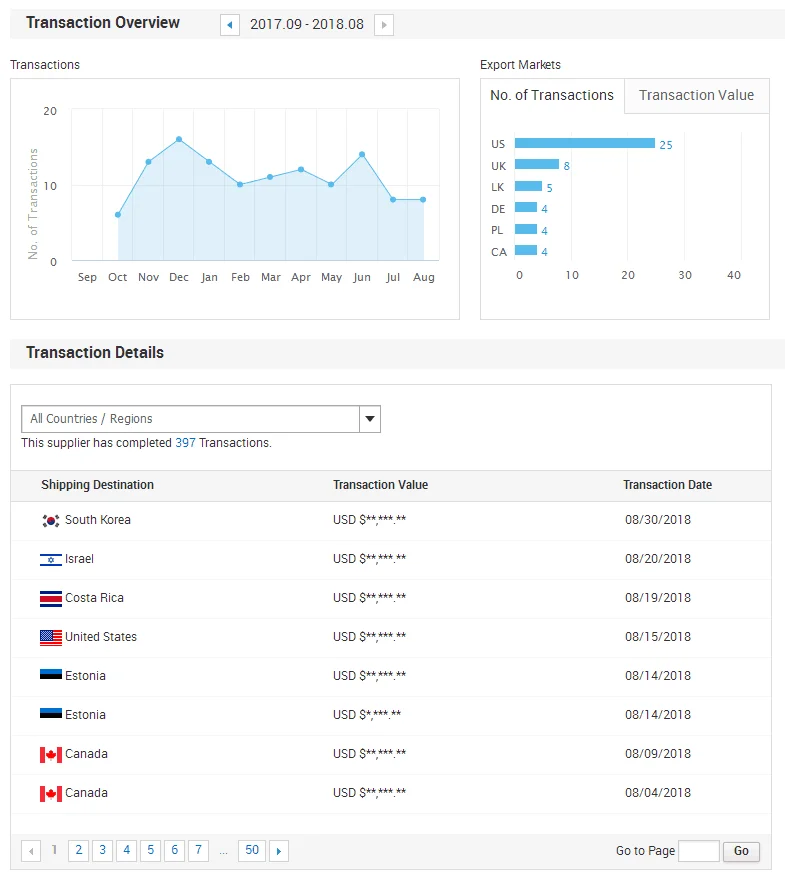
Task: Click the 397 transactions link
Action: click(x=185, y=443)
